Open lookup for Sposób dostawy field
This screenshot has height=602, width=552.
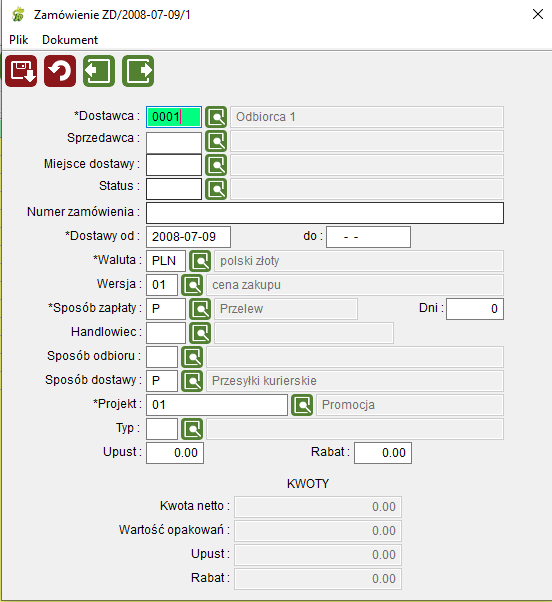192,381
